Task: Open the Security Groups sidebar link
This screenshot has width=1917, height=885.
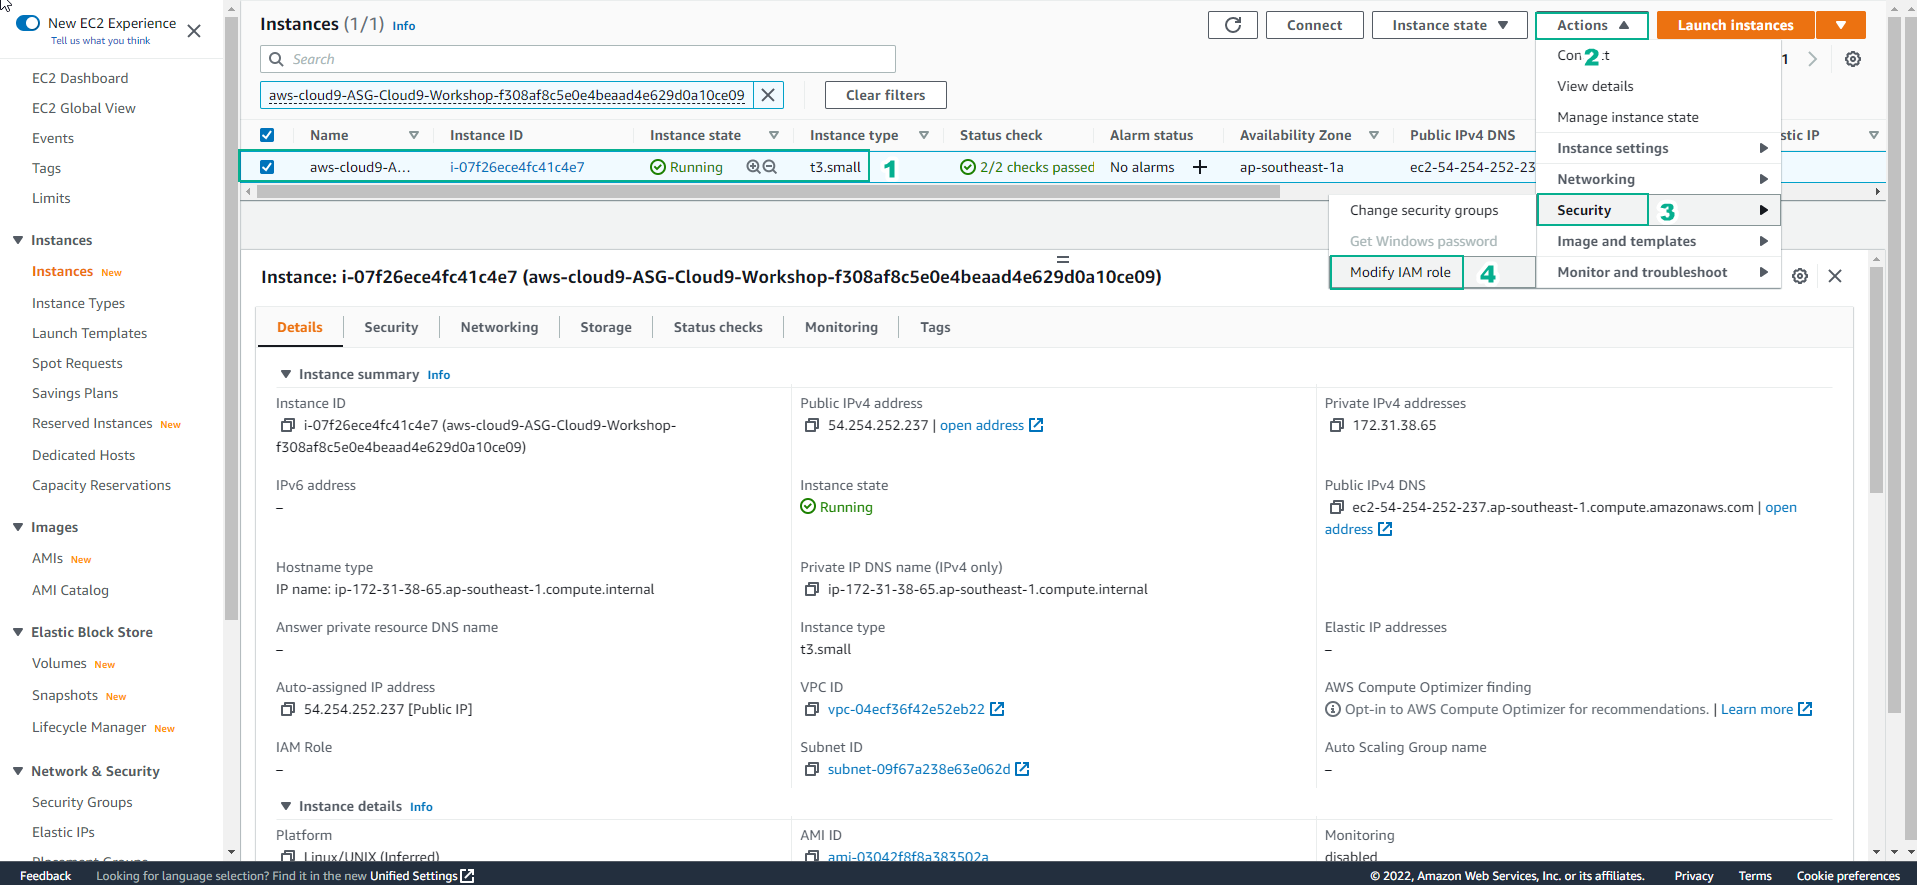Action: (x=82, y=802)
